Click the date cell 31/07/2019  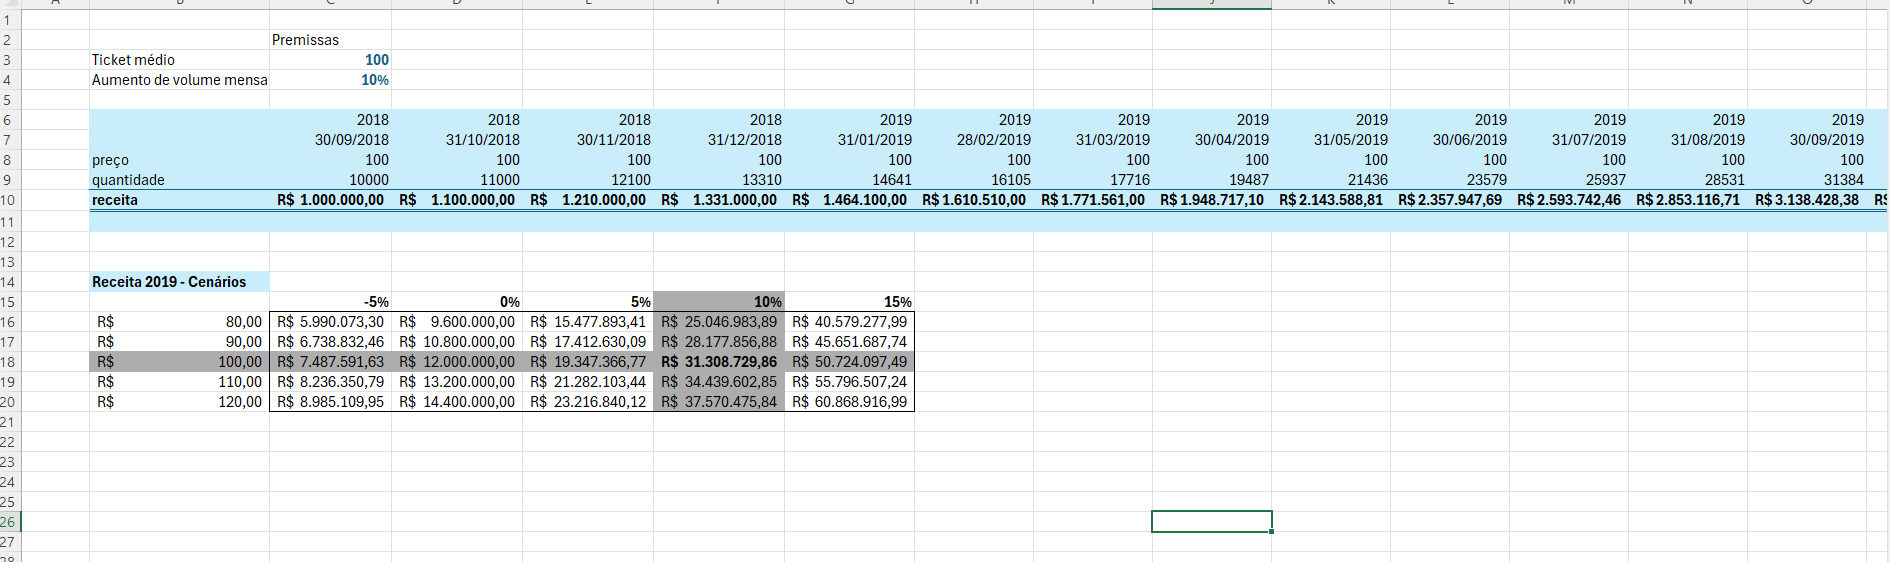click(1569, 140)
